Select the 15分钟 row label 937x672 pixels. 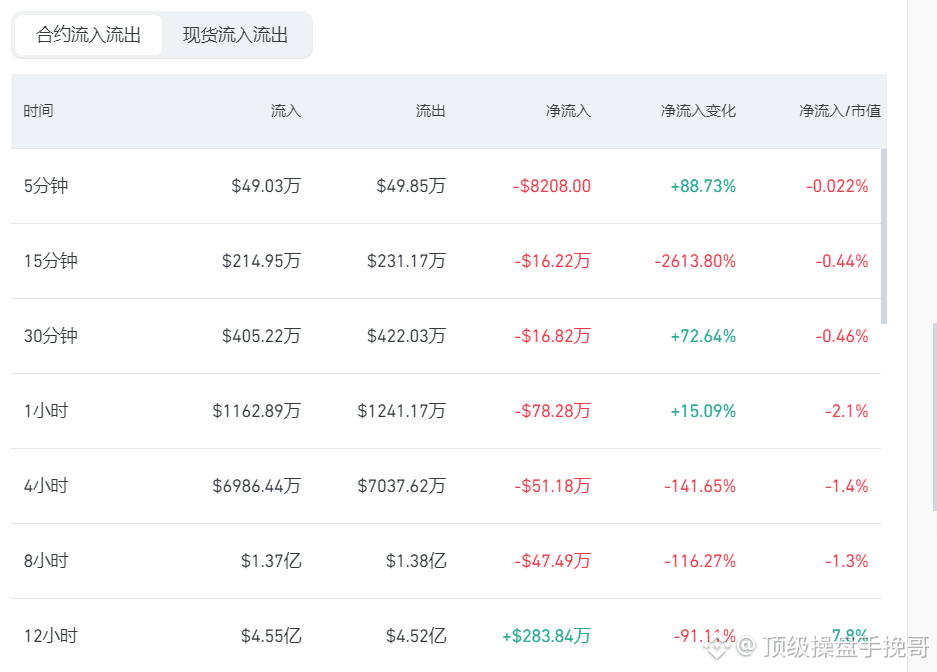tap(51, 261)
